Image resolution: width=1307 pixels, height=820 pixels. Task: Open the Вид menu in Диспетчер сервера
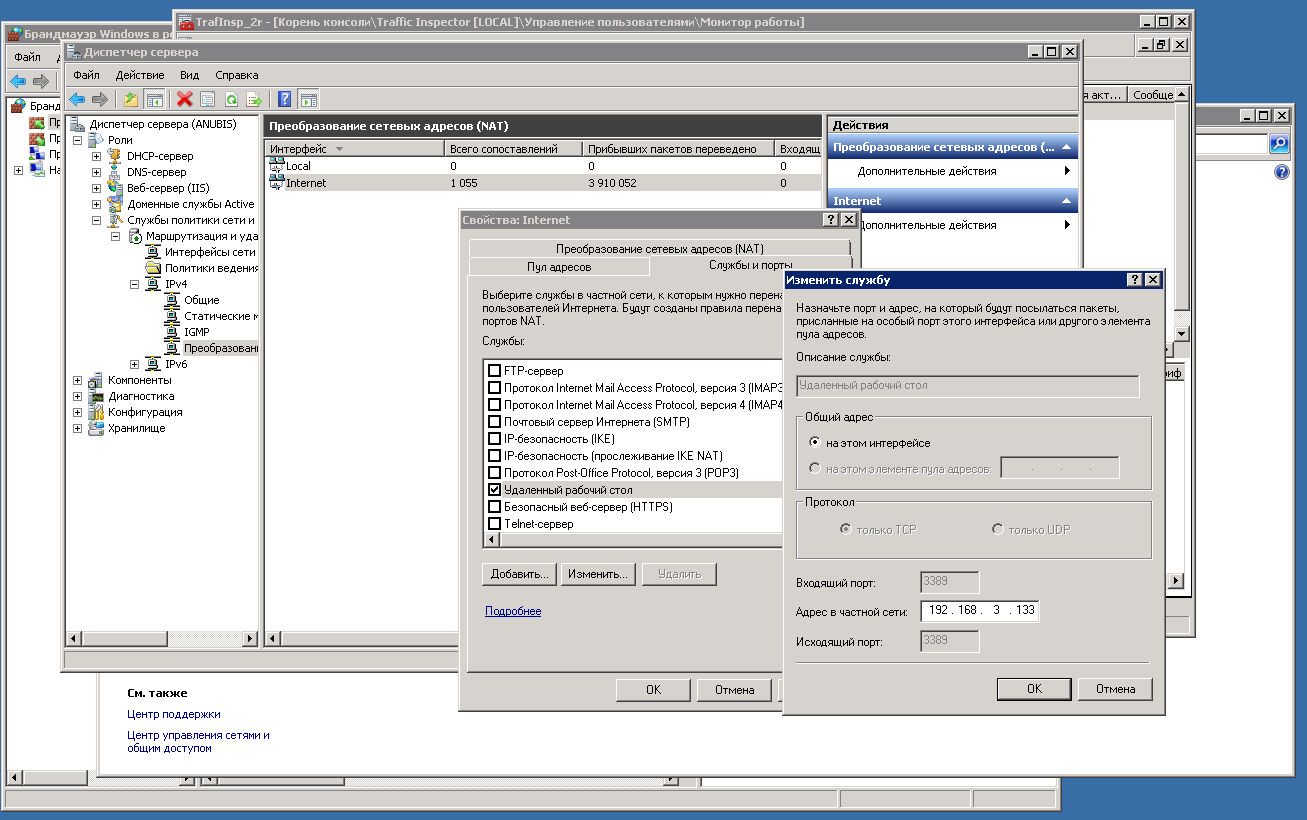[190, 75]
